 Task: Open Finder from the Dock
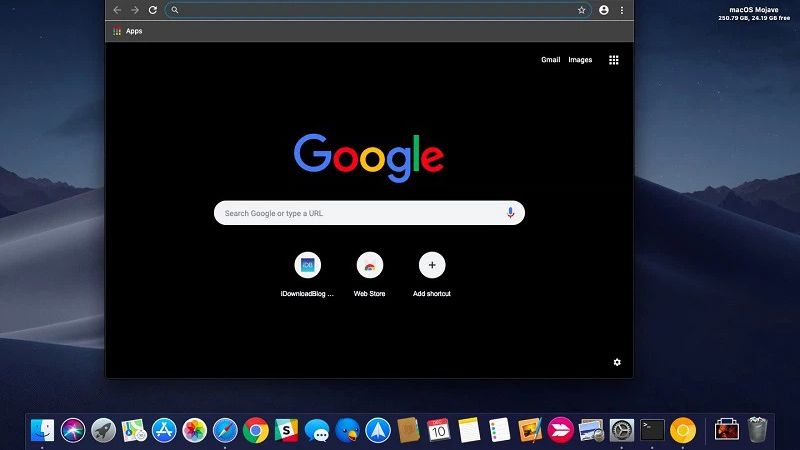pos(42,430)
